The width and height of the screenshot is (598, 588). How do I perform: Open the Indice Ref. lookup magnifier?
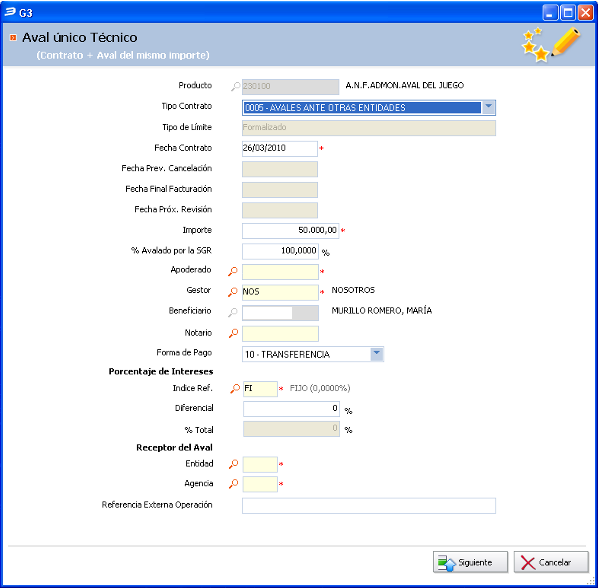235,388
